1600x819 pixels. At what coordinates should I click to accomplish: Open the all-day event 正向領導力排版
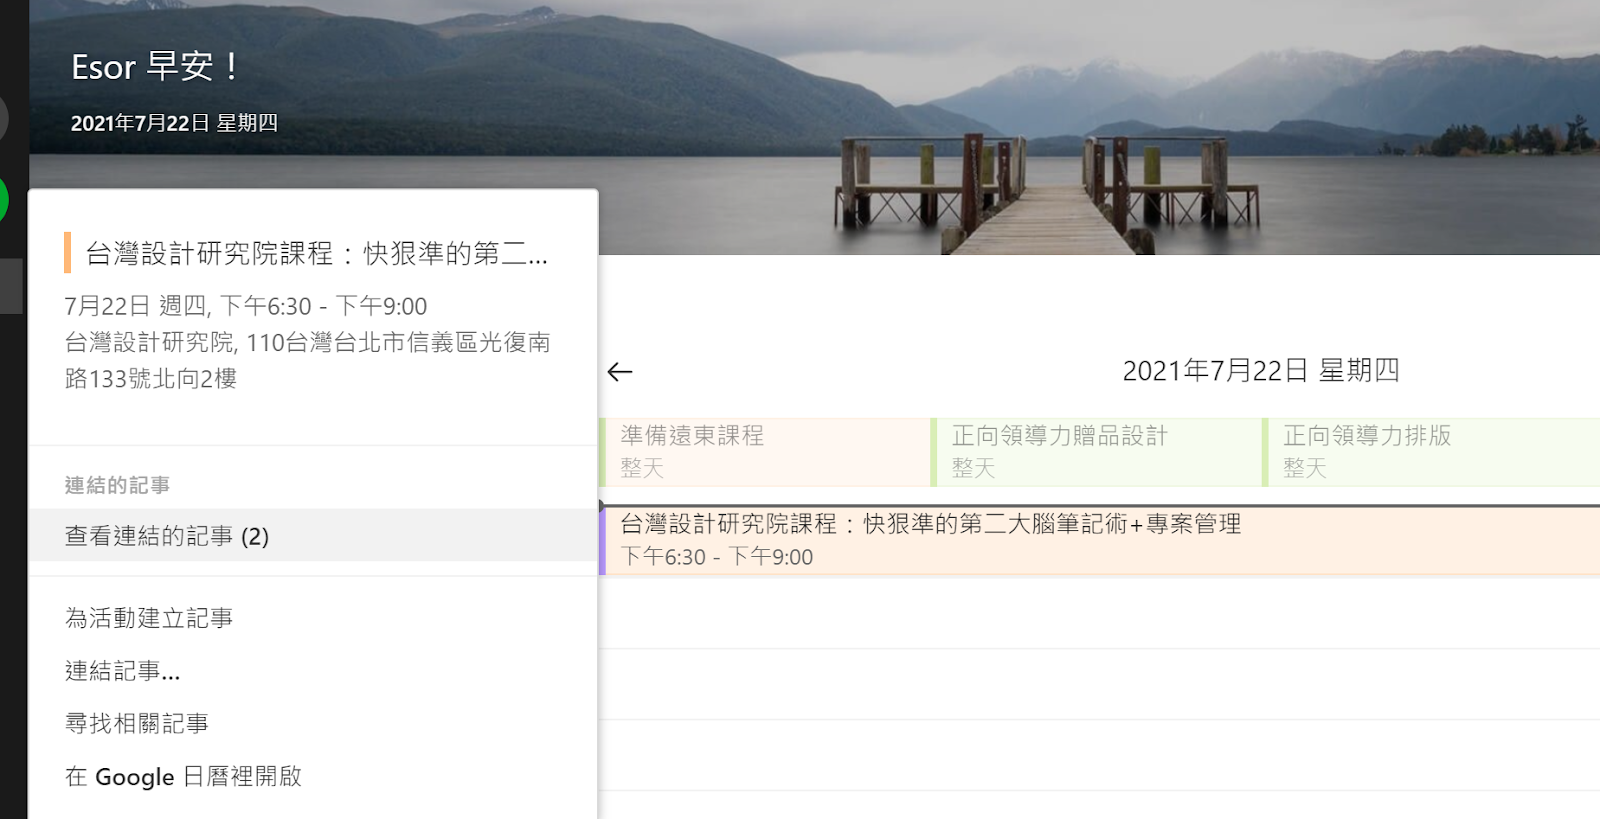click(x=1431, y=452)
